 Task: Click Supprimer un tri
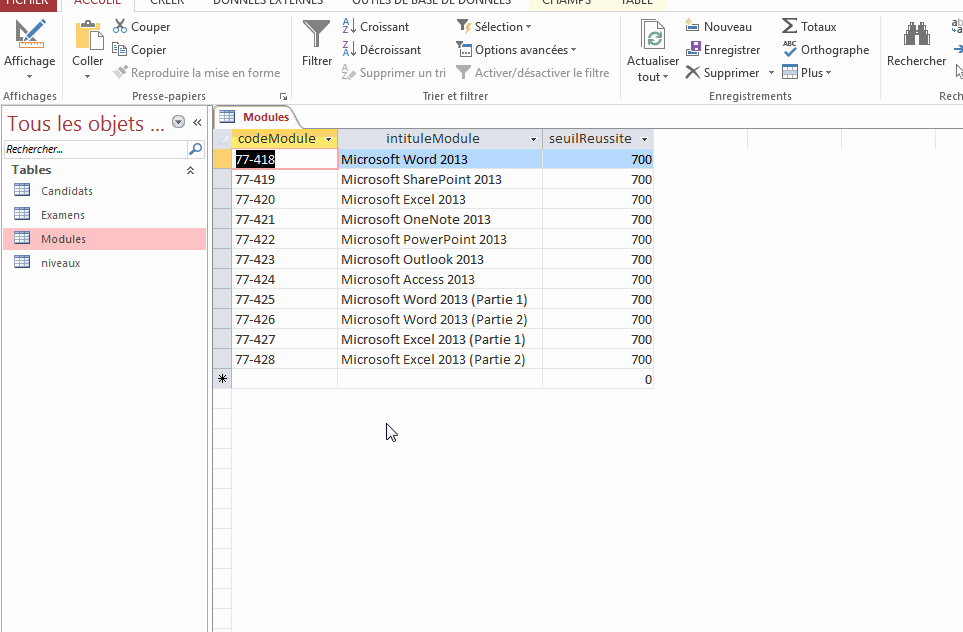click(x=394, y=72)
